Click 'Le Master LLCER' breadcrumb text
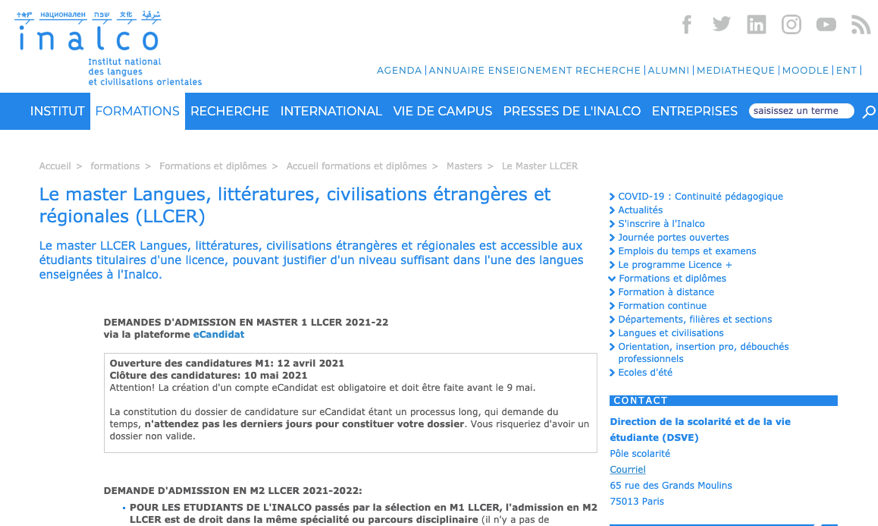This screenshot has width=878, height=526. pyautogui.click(x=540, y=166)
